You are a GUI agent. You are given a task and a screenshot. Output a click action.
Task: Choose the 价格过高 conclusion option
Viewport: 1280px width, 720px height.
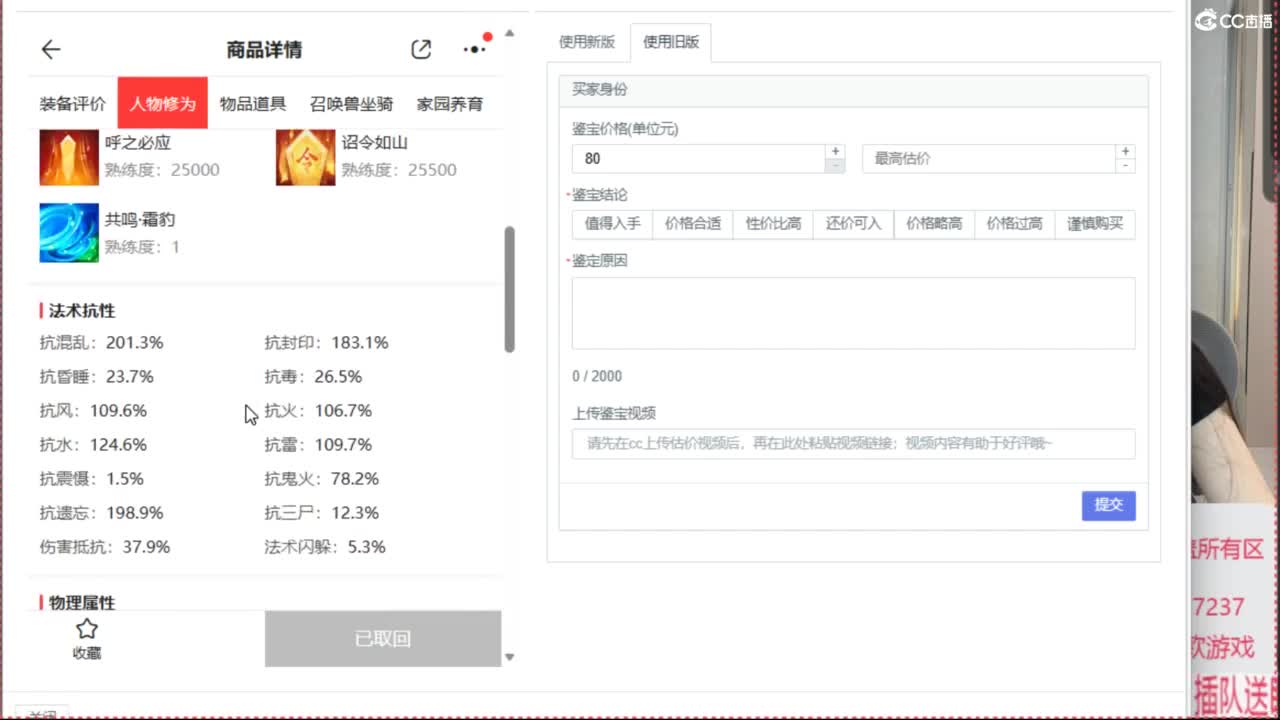(1015, 224)
